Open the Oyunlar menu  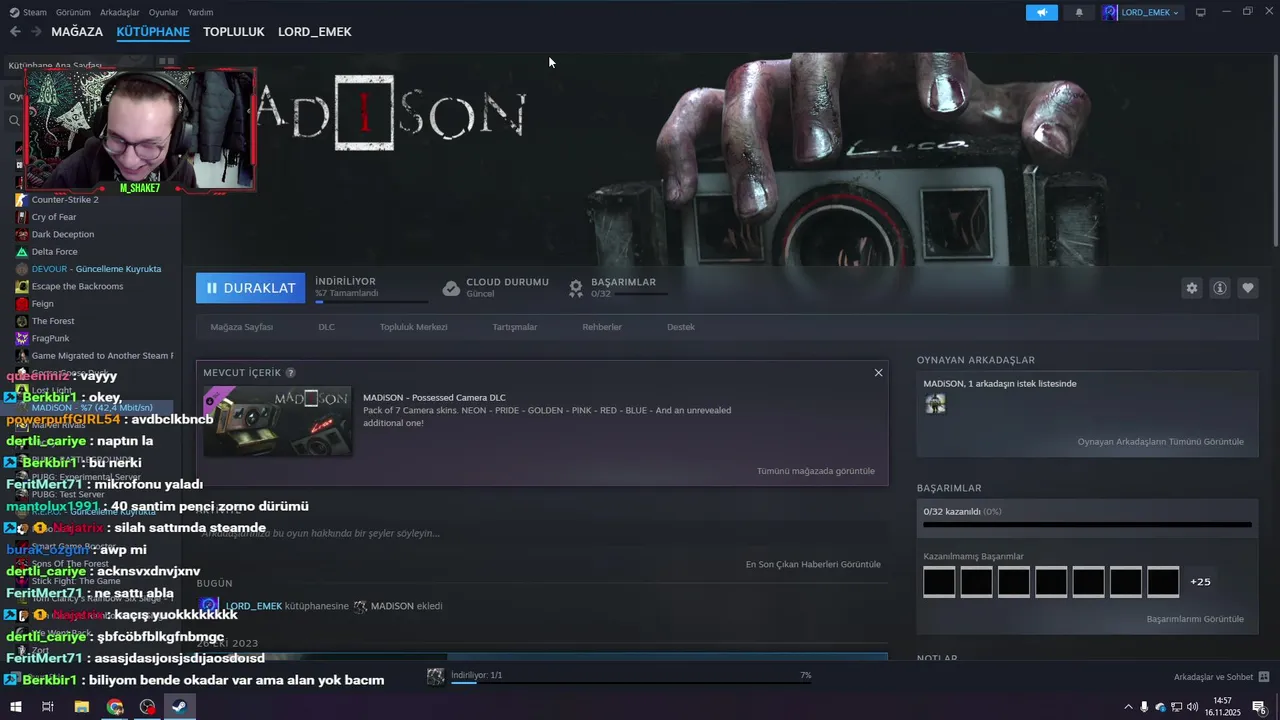(163, 12)
